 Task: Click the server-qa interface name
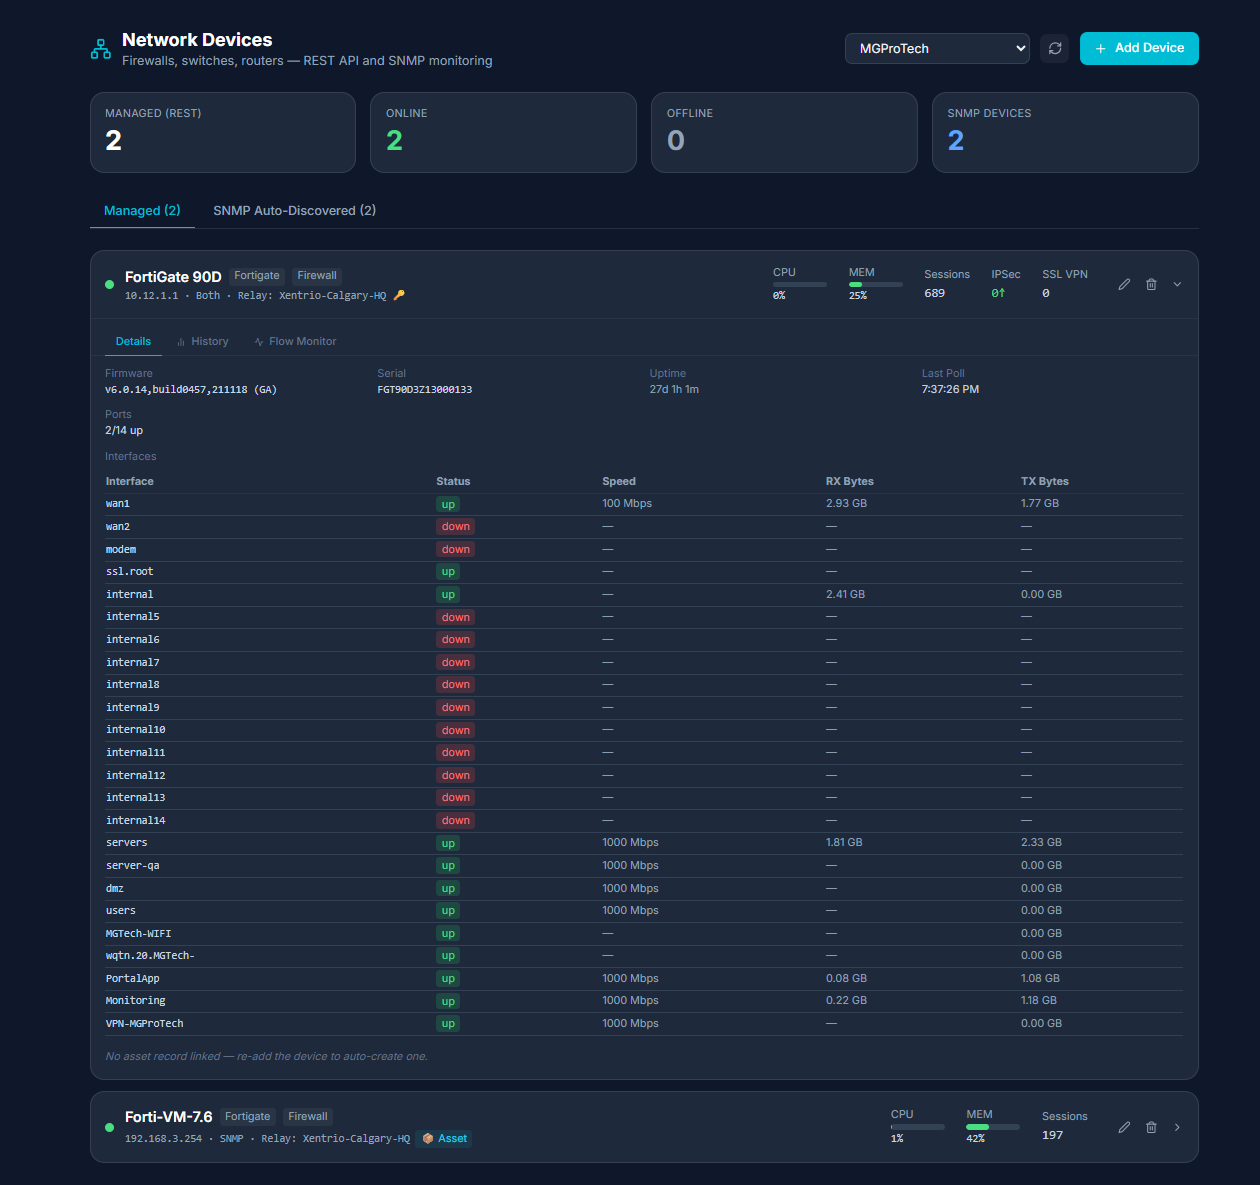point(132,866)
